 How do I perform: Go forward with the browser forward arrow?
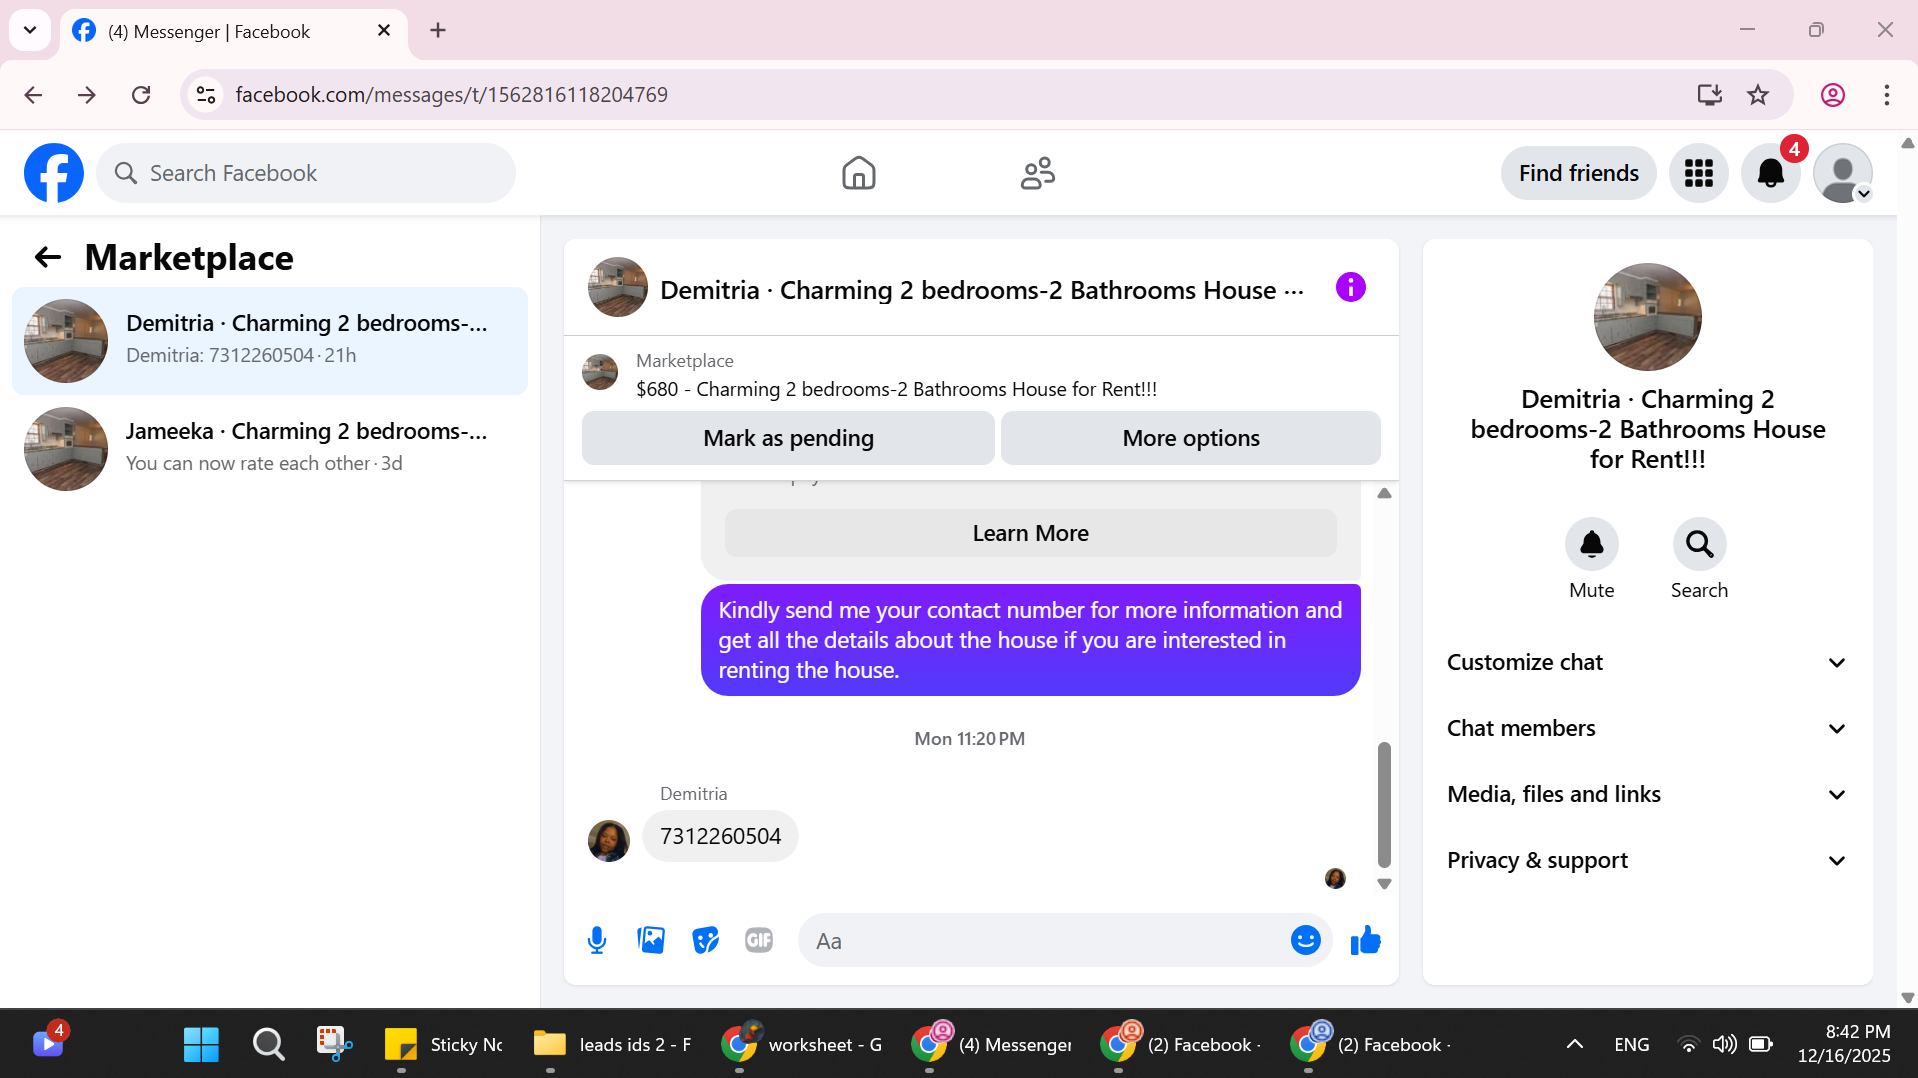(87, 95)
